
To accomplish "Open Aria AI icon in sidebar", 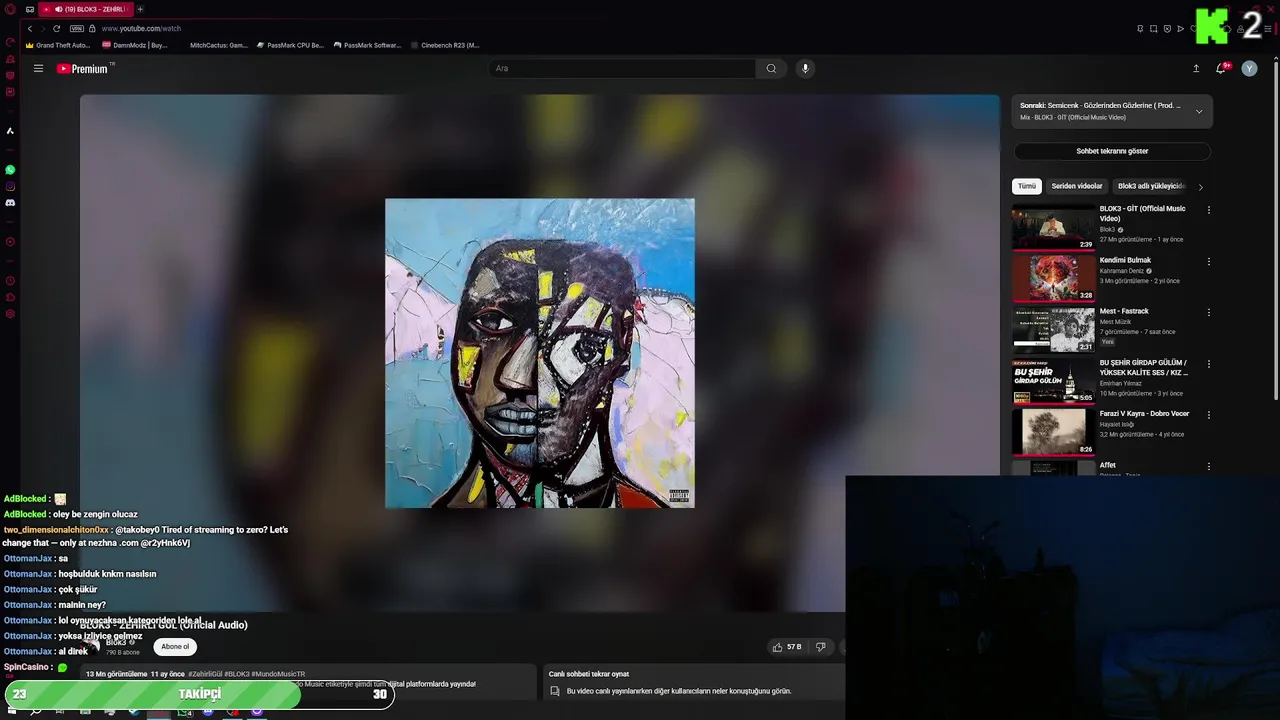I will [10, 131].
